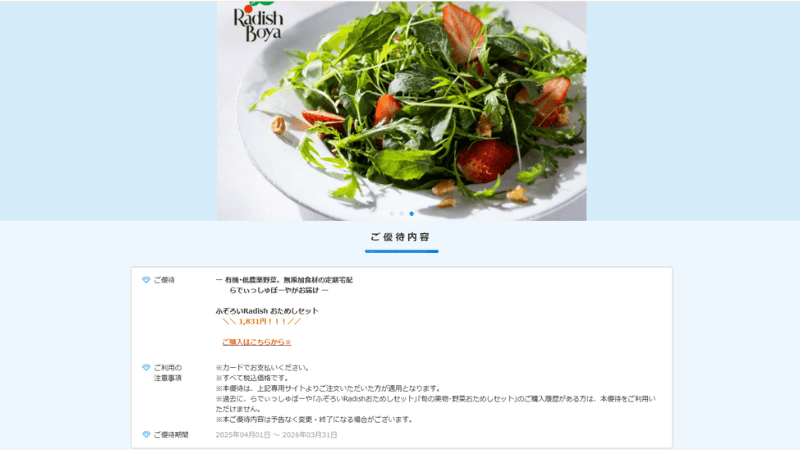
Task: Click the ご優待内容 section heading
Action: pos(401,237)
